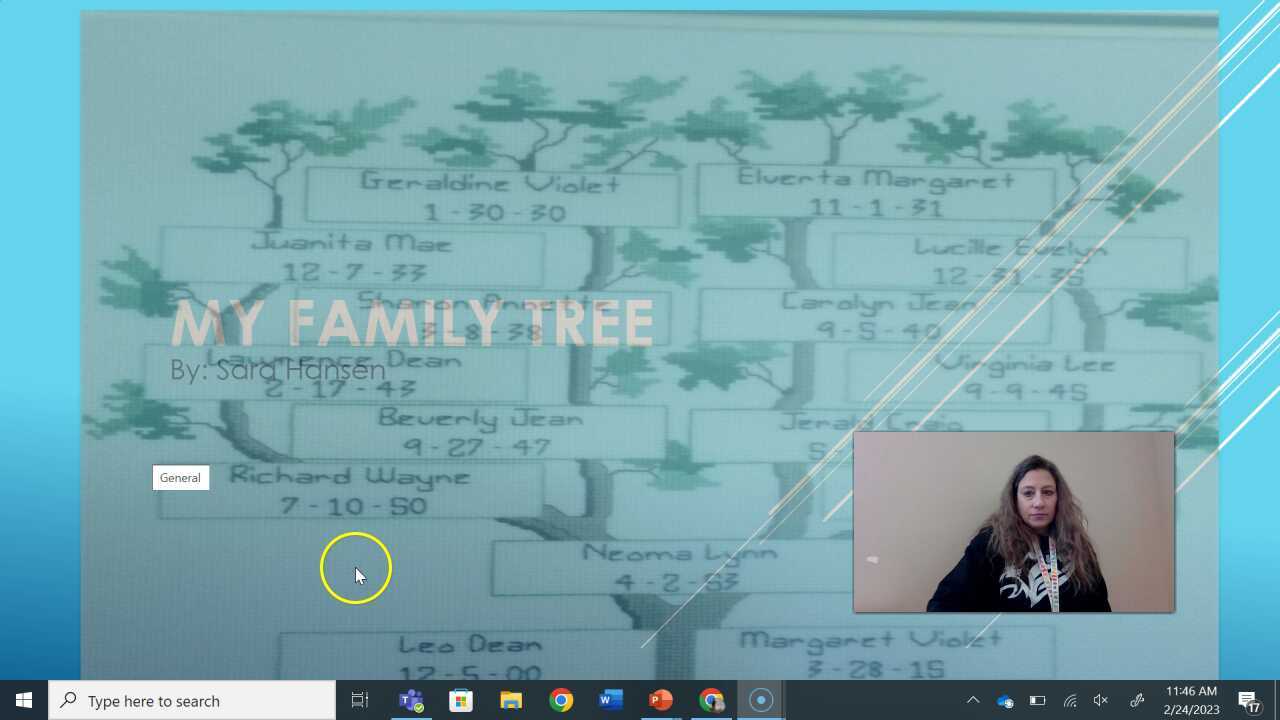Click the General section label
Viewport: 1280px width, 720px height.
point(180,477)
